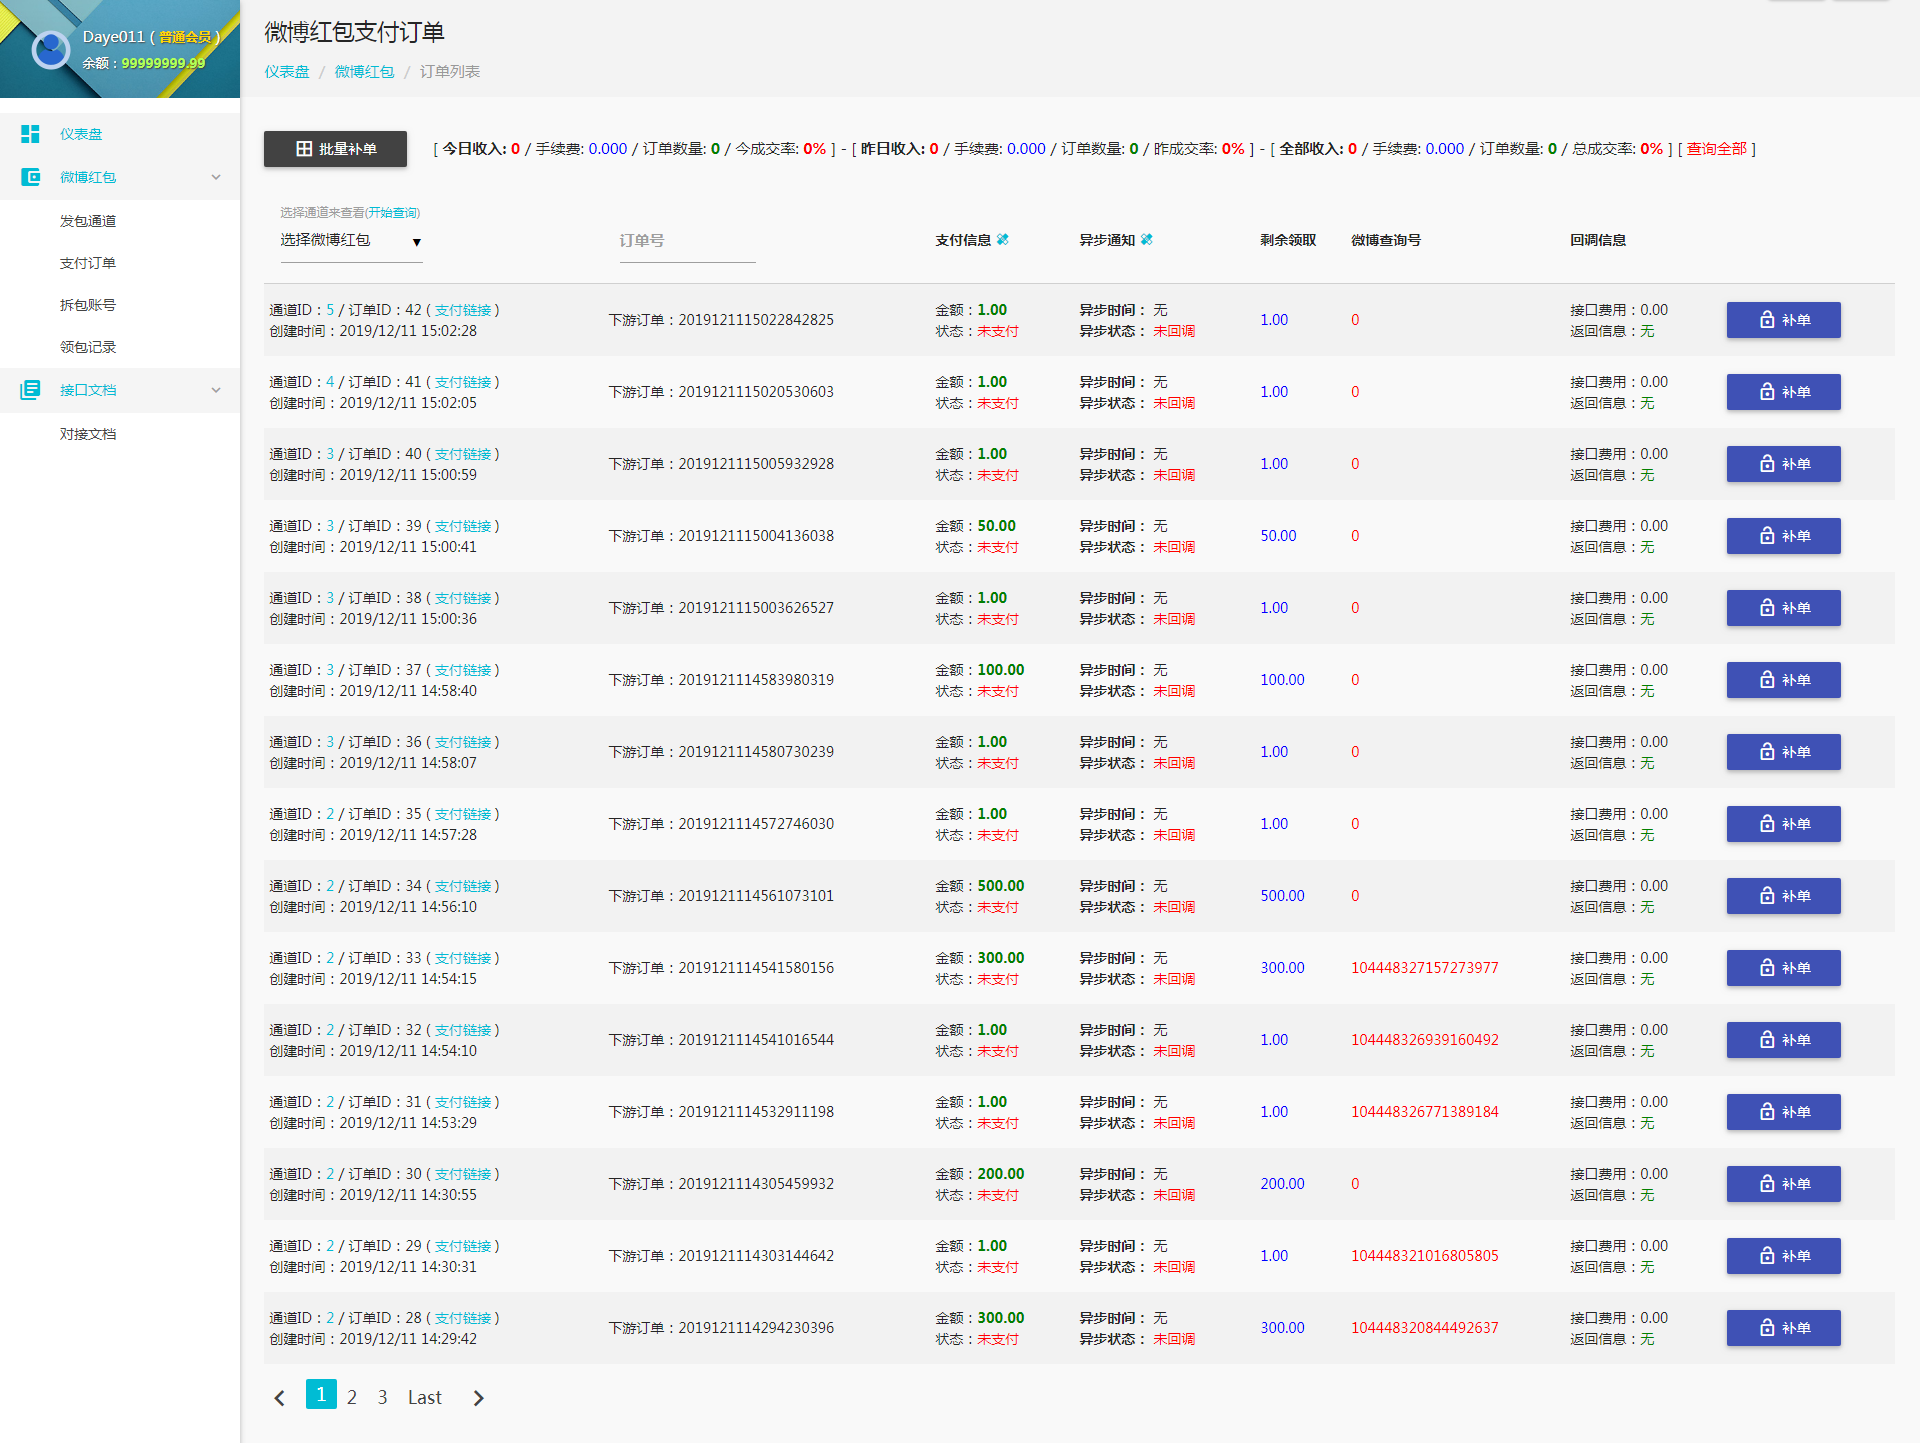Click the 微博红包 wallet icon in sidebar
This screenshot has width=1920, height=1443.
coord(30,177)
